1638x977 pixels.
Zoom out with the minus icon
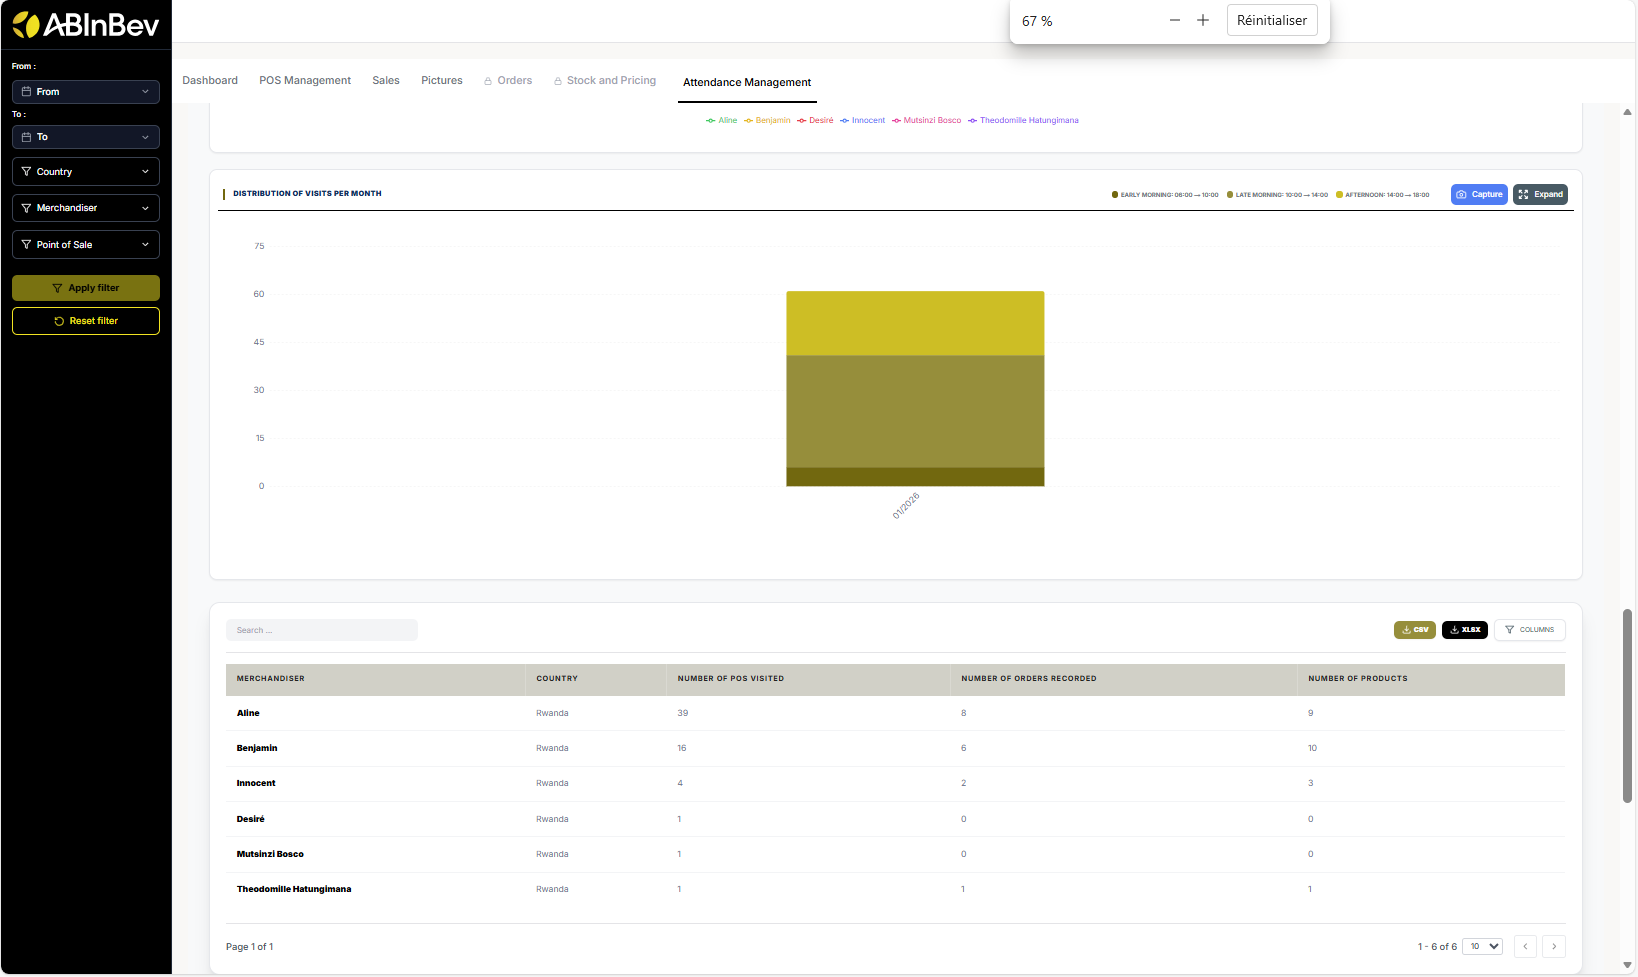click(x=1175, y=21)
